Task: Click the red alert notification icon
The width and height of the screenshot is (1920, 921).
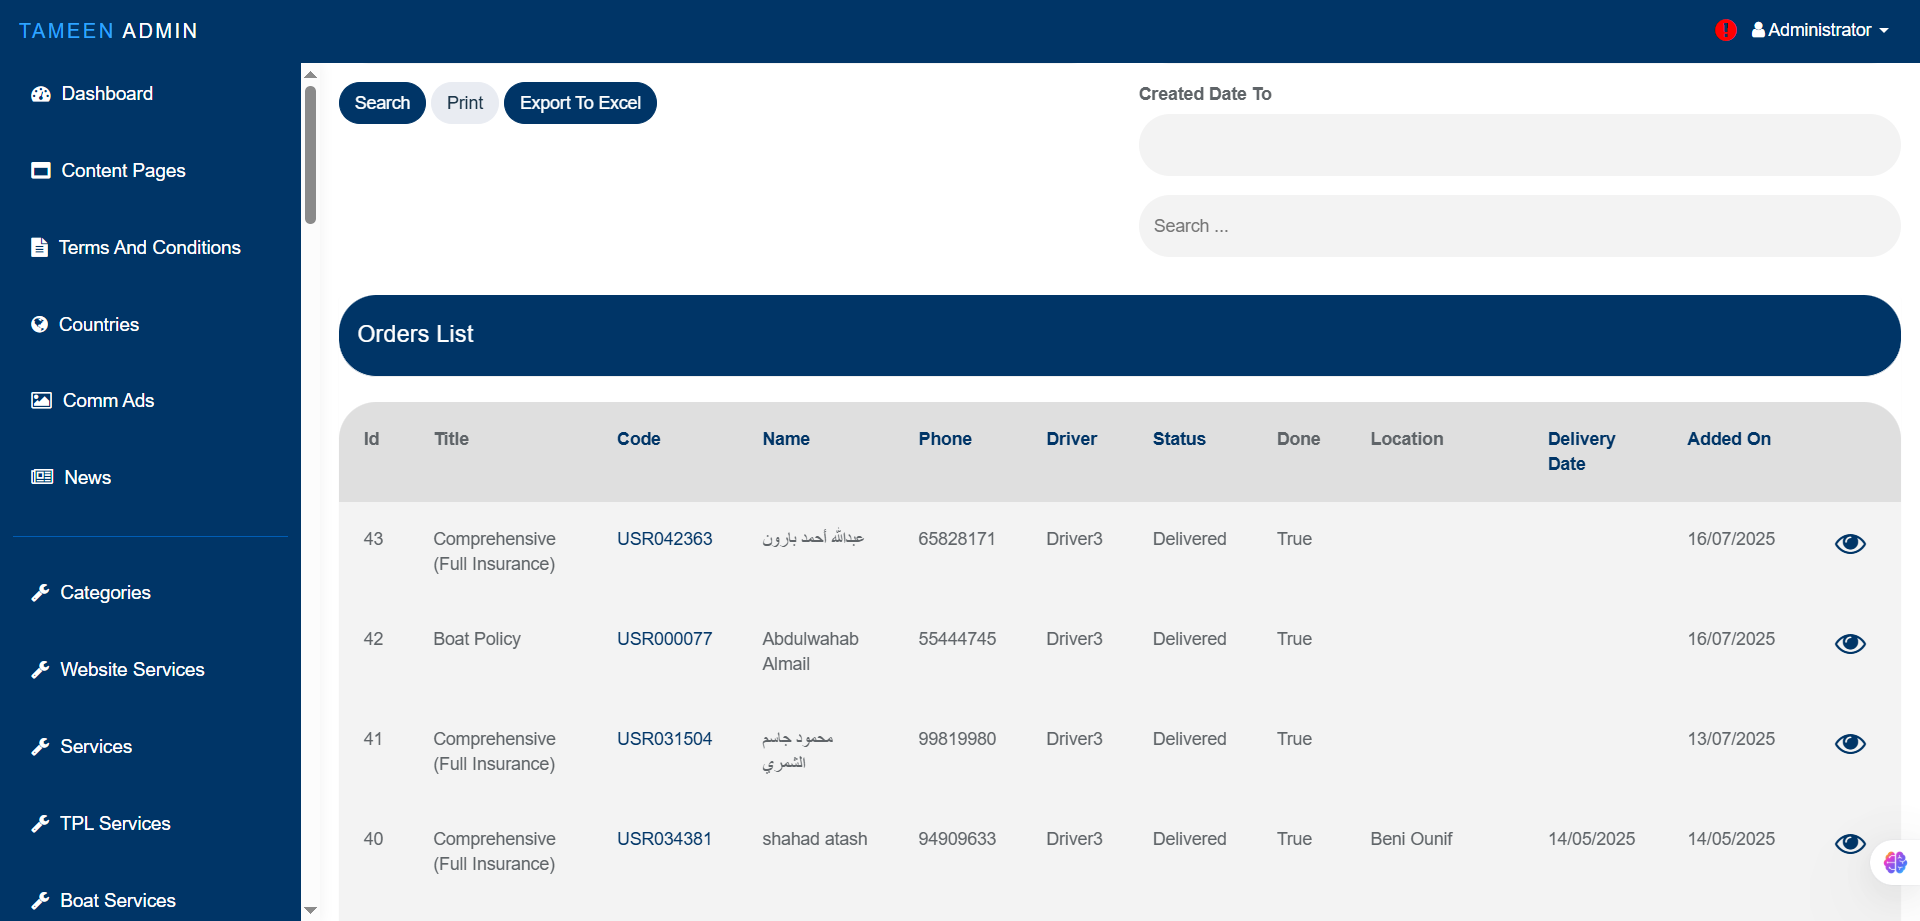Action: (x=1725, y=30)
